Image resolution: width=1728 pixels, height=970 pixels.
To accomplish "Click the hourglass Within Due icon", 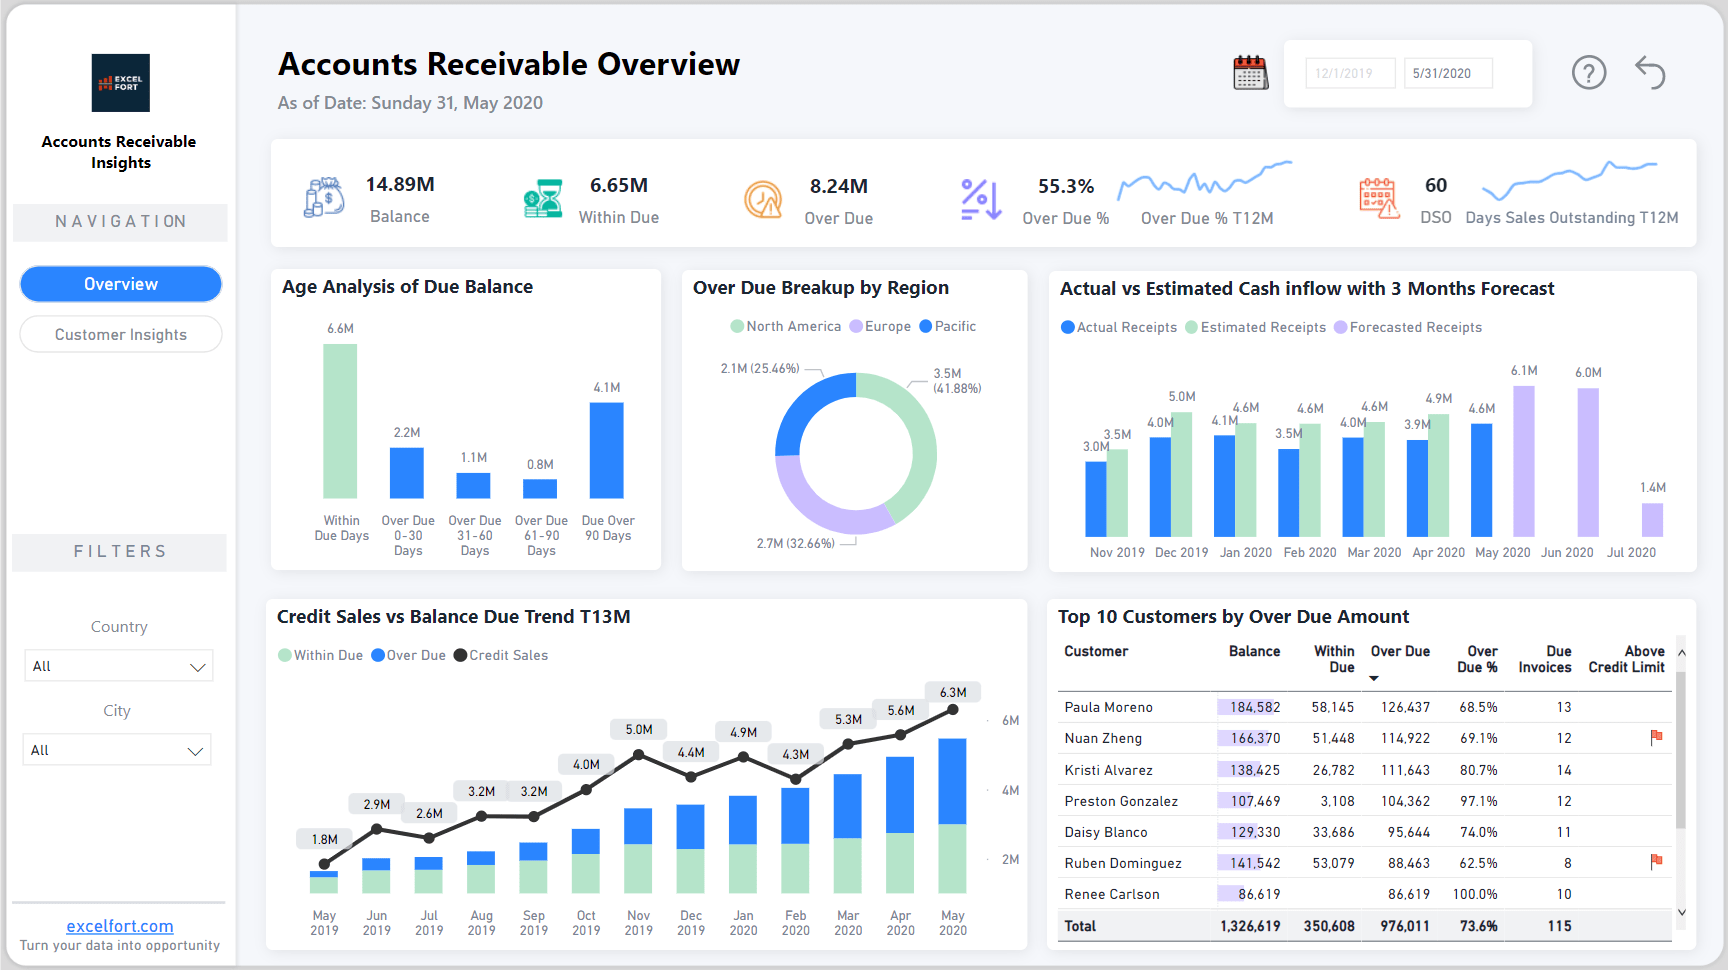I will tap(541, 197).
